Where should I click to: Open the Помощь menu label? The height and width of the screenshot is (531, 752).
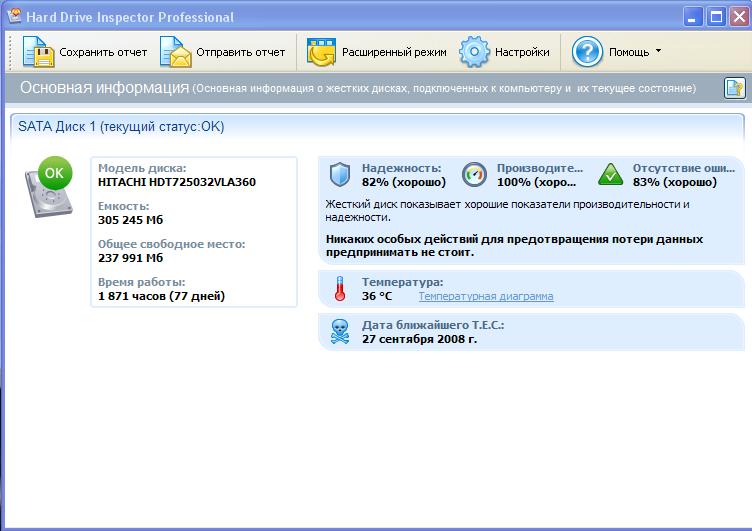(629, 52)
